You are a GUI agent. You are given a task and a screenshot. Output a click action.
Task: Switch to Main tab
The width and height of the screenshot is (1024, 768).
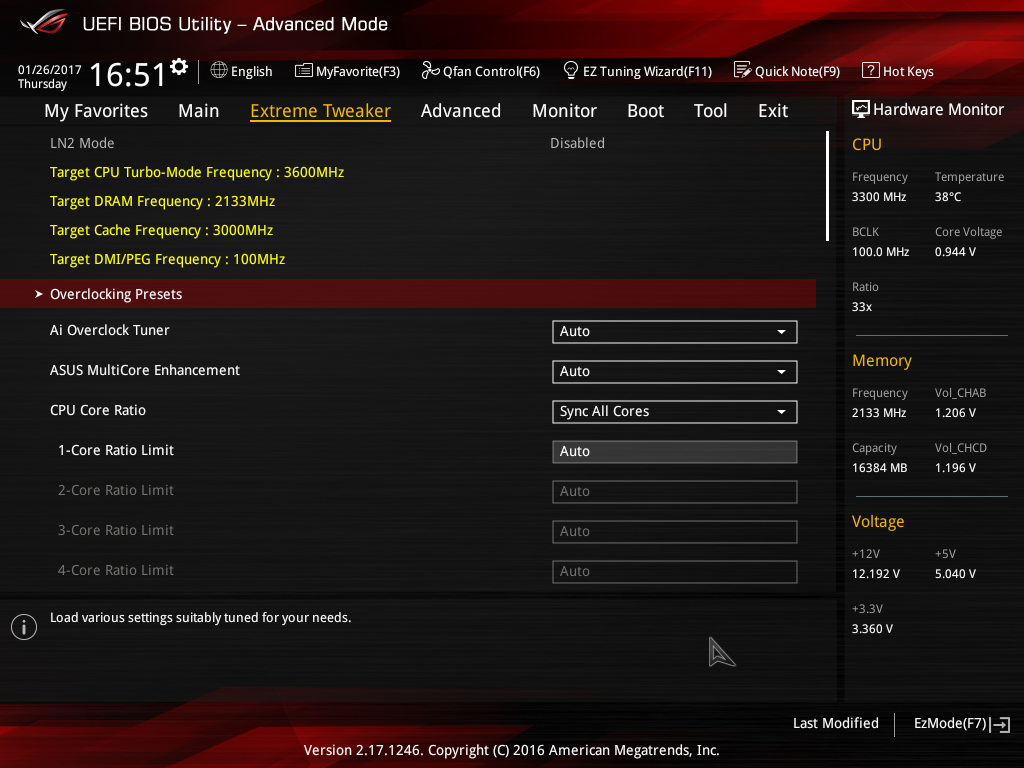pyautogui.click(x=199, y=111)
